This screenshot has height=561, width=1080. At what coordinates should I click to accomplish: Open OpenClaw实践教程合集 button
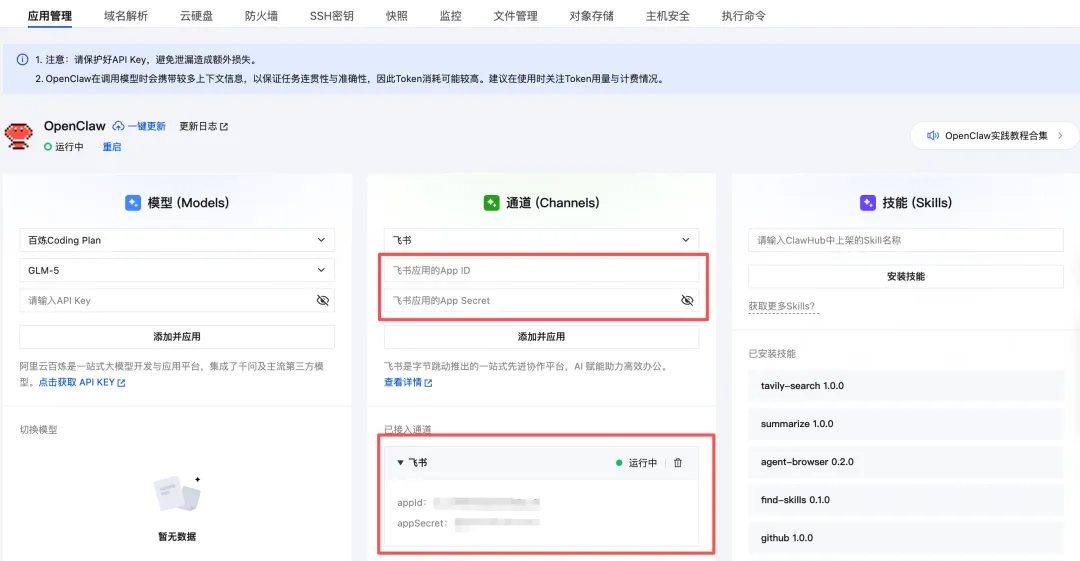point(995,136)
